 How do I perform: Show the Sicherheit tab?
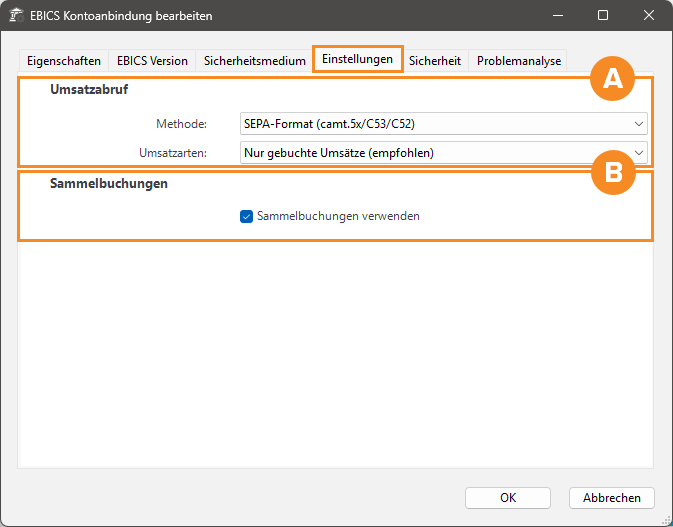coord(435,61)
